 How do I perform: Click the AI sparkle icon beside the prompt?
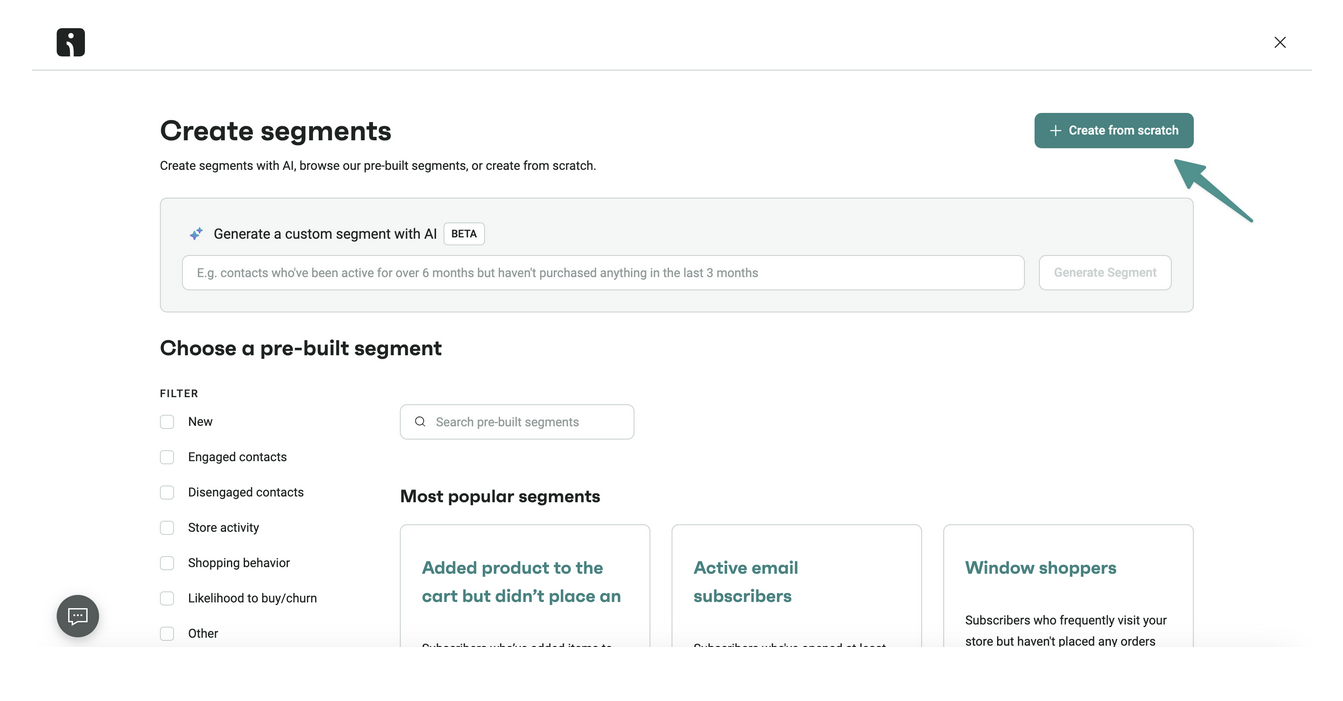point(195,232)
